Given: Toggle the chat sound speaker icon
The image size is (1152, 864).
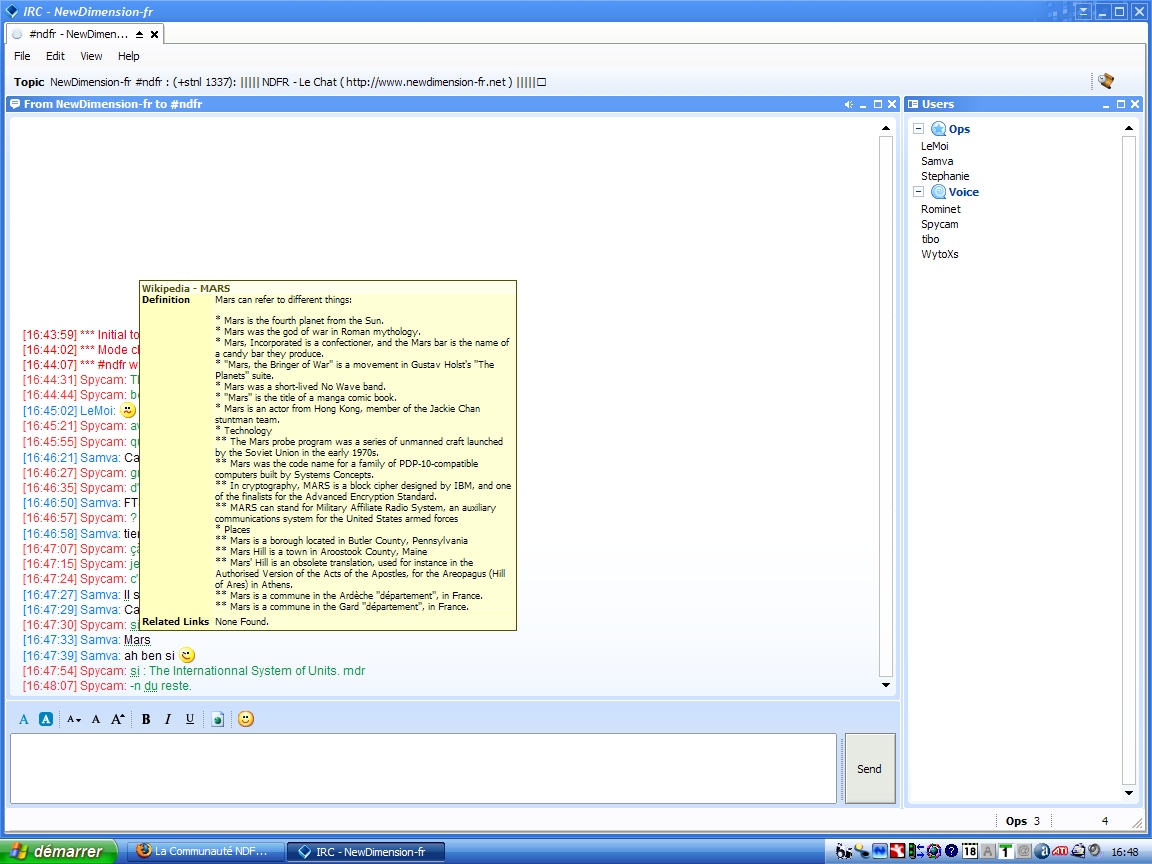Looking at the screenshot, I should [848, 104].
